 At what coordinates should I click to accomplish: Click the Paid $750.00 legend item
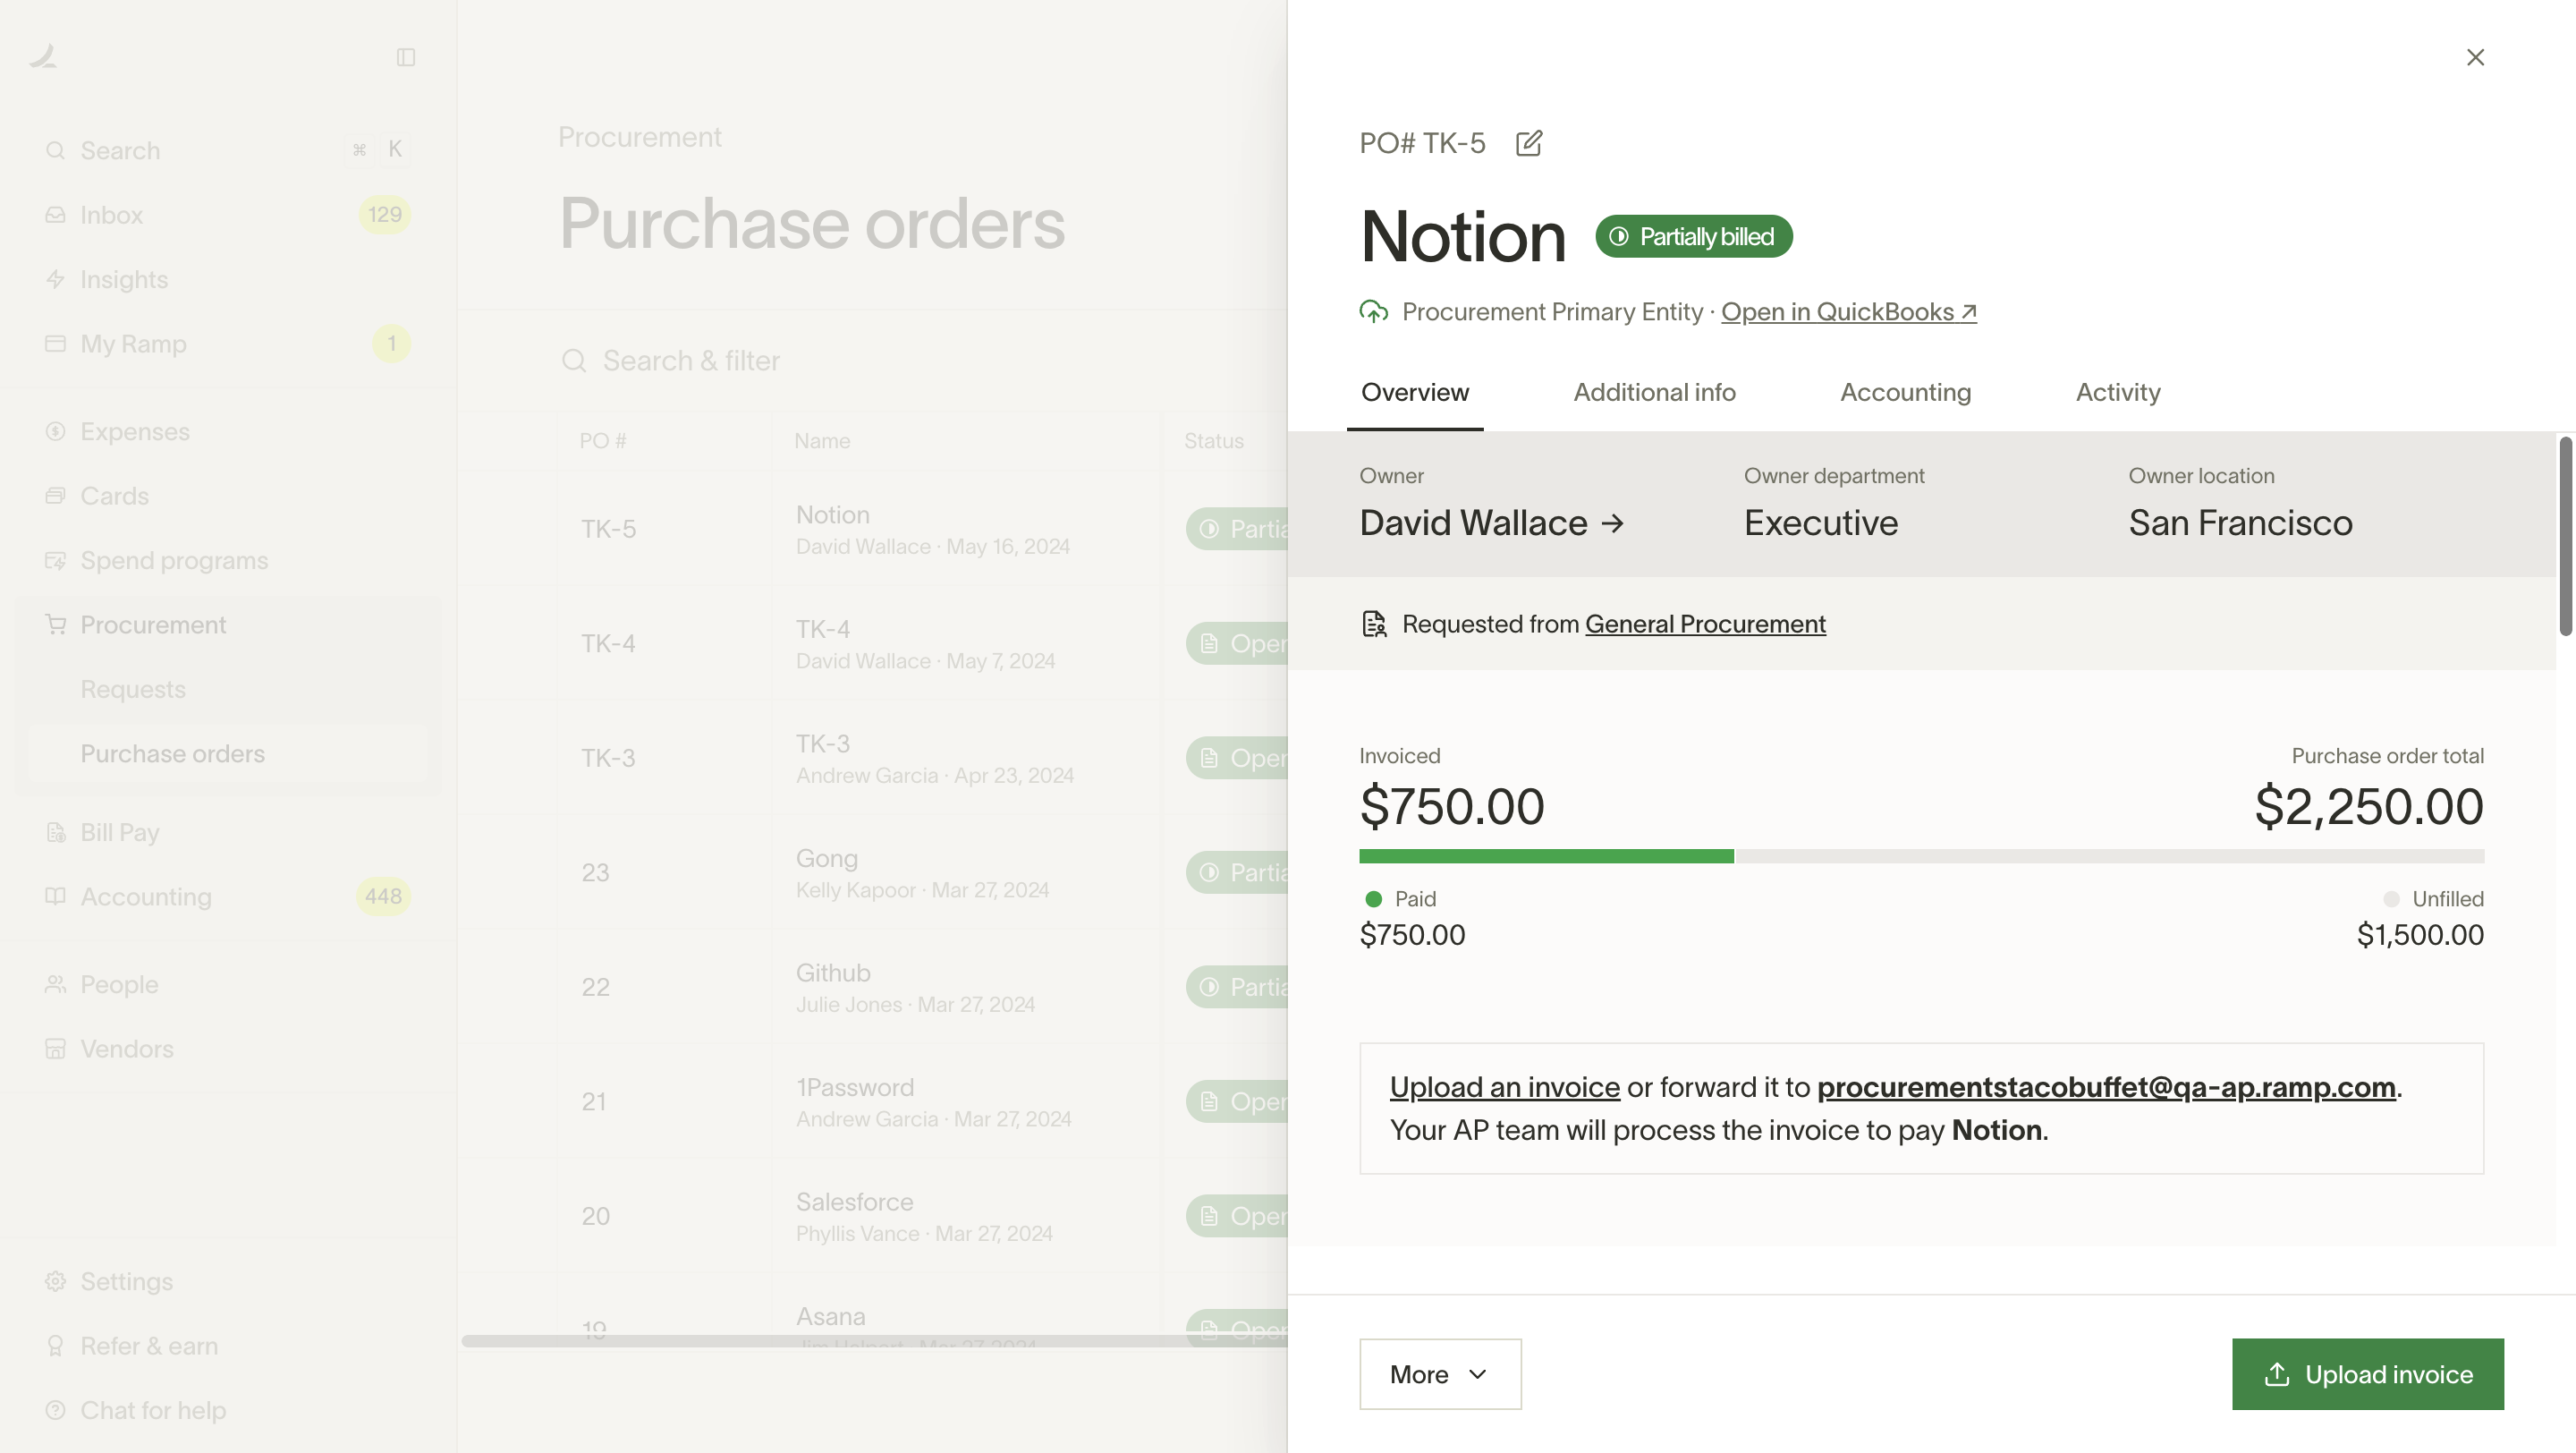point(1412,918)
